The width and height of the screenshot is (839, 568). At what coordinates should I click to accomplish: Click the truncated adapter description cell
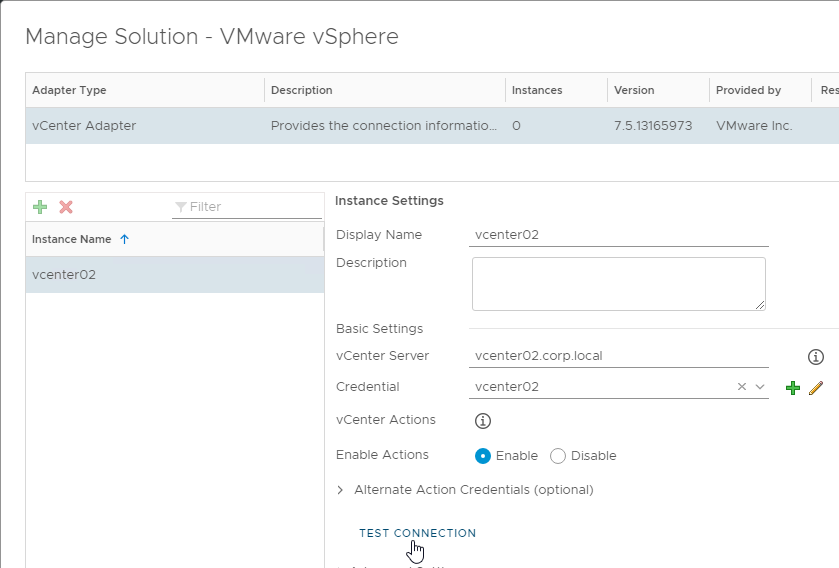[384, 126]
